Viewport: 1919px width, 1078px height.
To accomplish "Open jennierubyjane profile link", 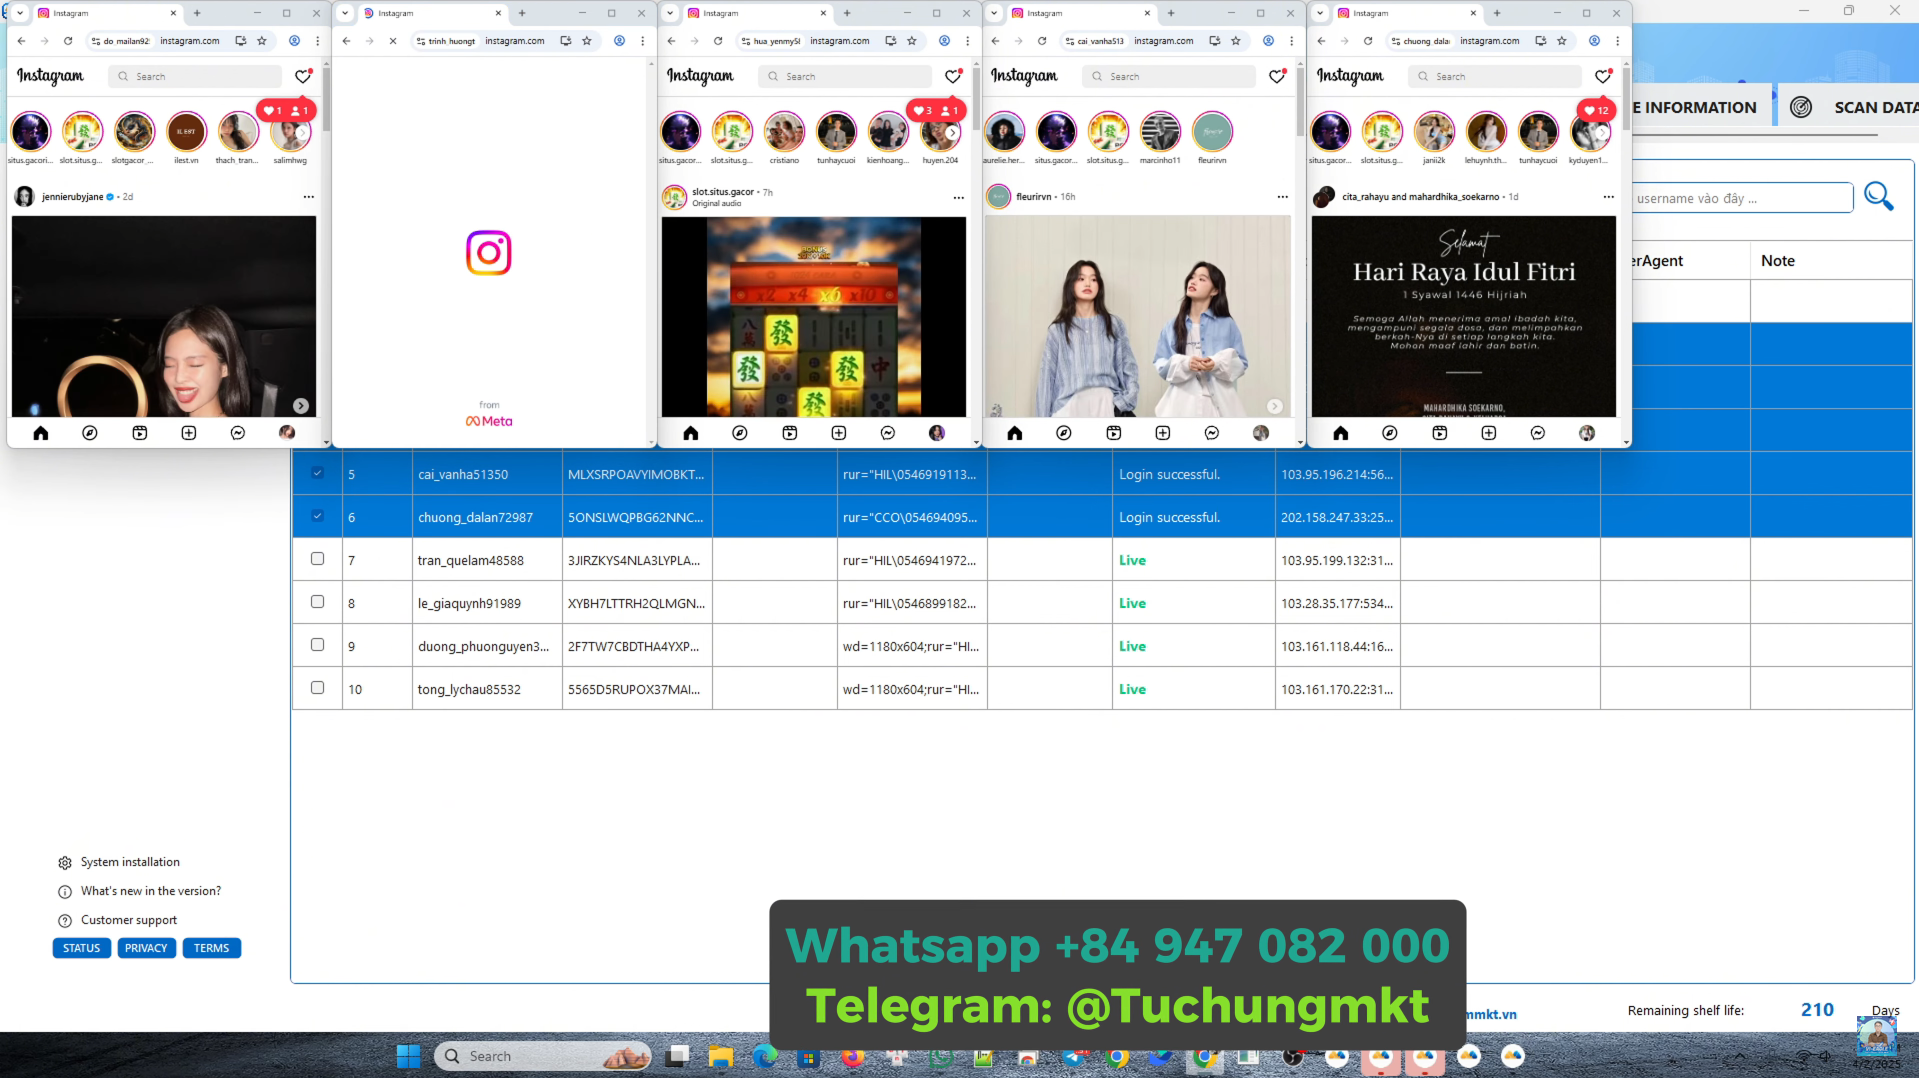I will click(72, 197).
